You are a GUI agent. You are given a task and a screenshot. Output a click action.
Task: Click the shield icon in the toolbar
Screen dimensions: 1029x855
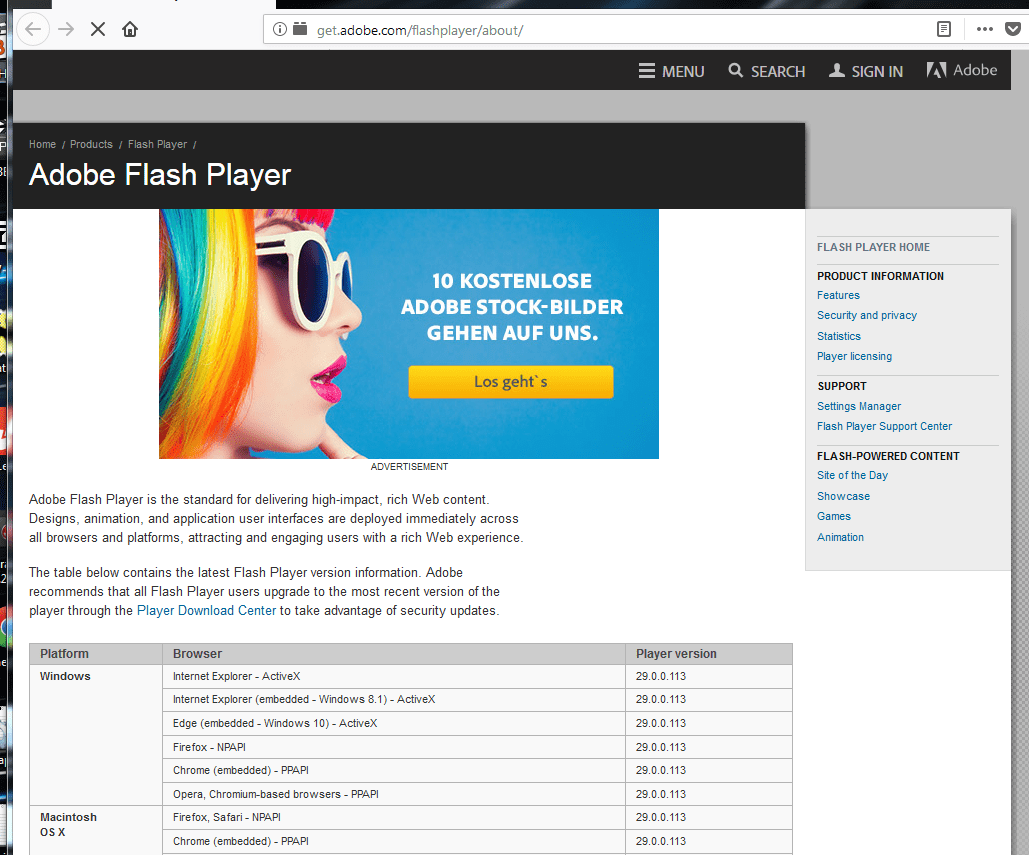pyautogui.click(x=1013, y=29)
